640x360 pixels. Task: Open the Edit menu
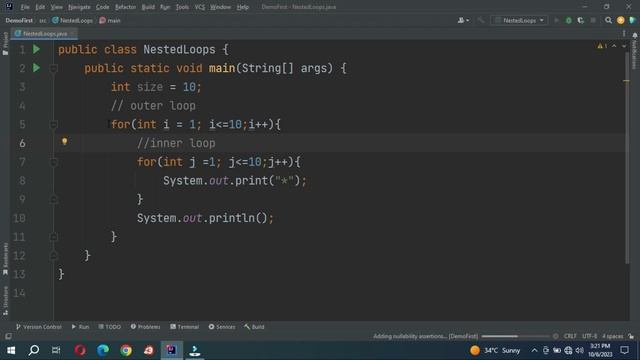click(40, 7)
